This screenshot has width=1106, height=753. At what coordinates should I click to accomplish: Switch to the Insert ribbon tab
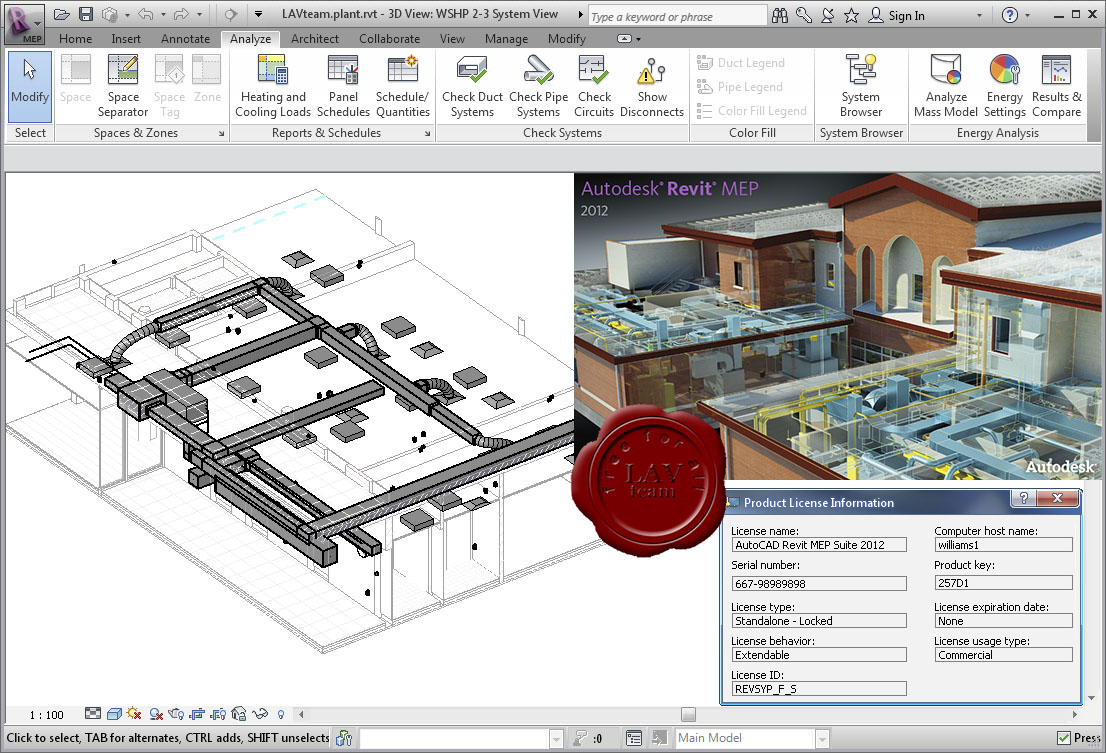(126, 39)
